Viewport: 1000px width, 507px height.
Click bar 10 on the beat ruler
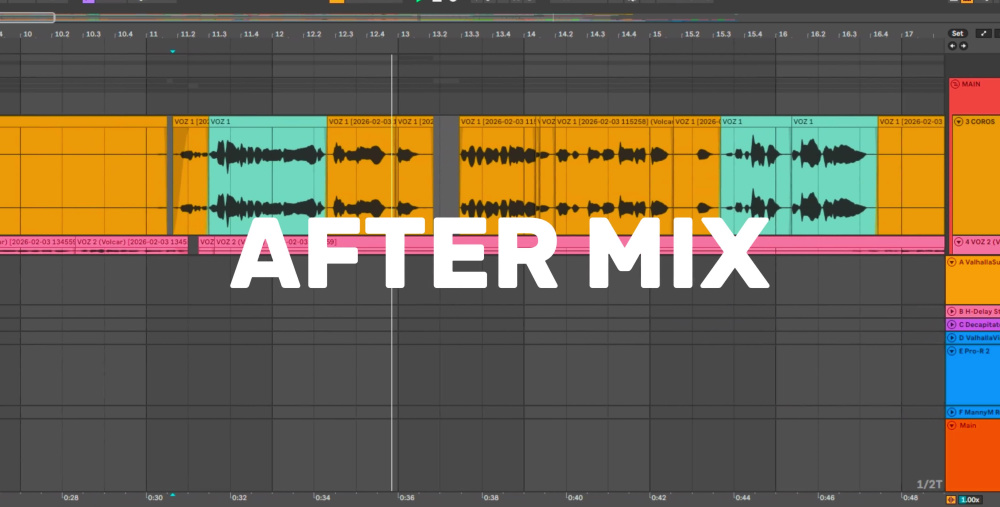(x=27, y=34)
